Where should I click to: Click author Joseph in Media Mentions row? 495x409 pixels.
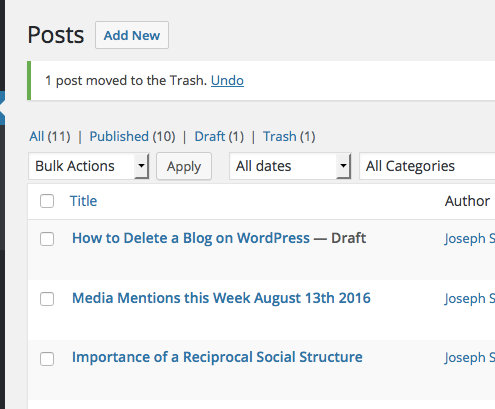click(469, 299)
